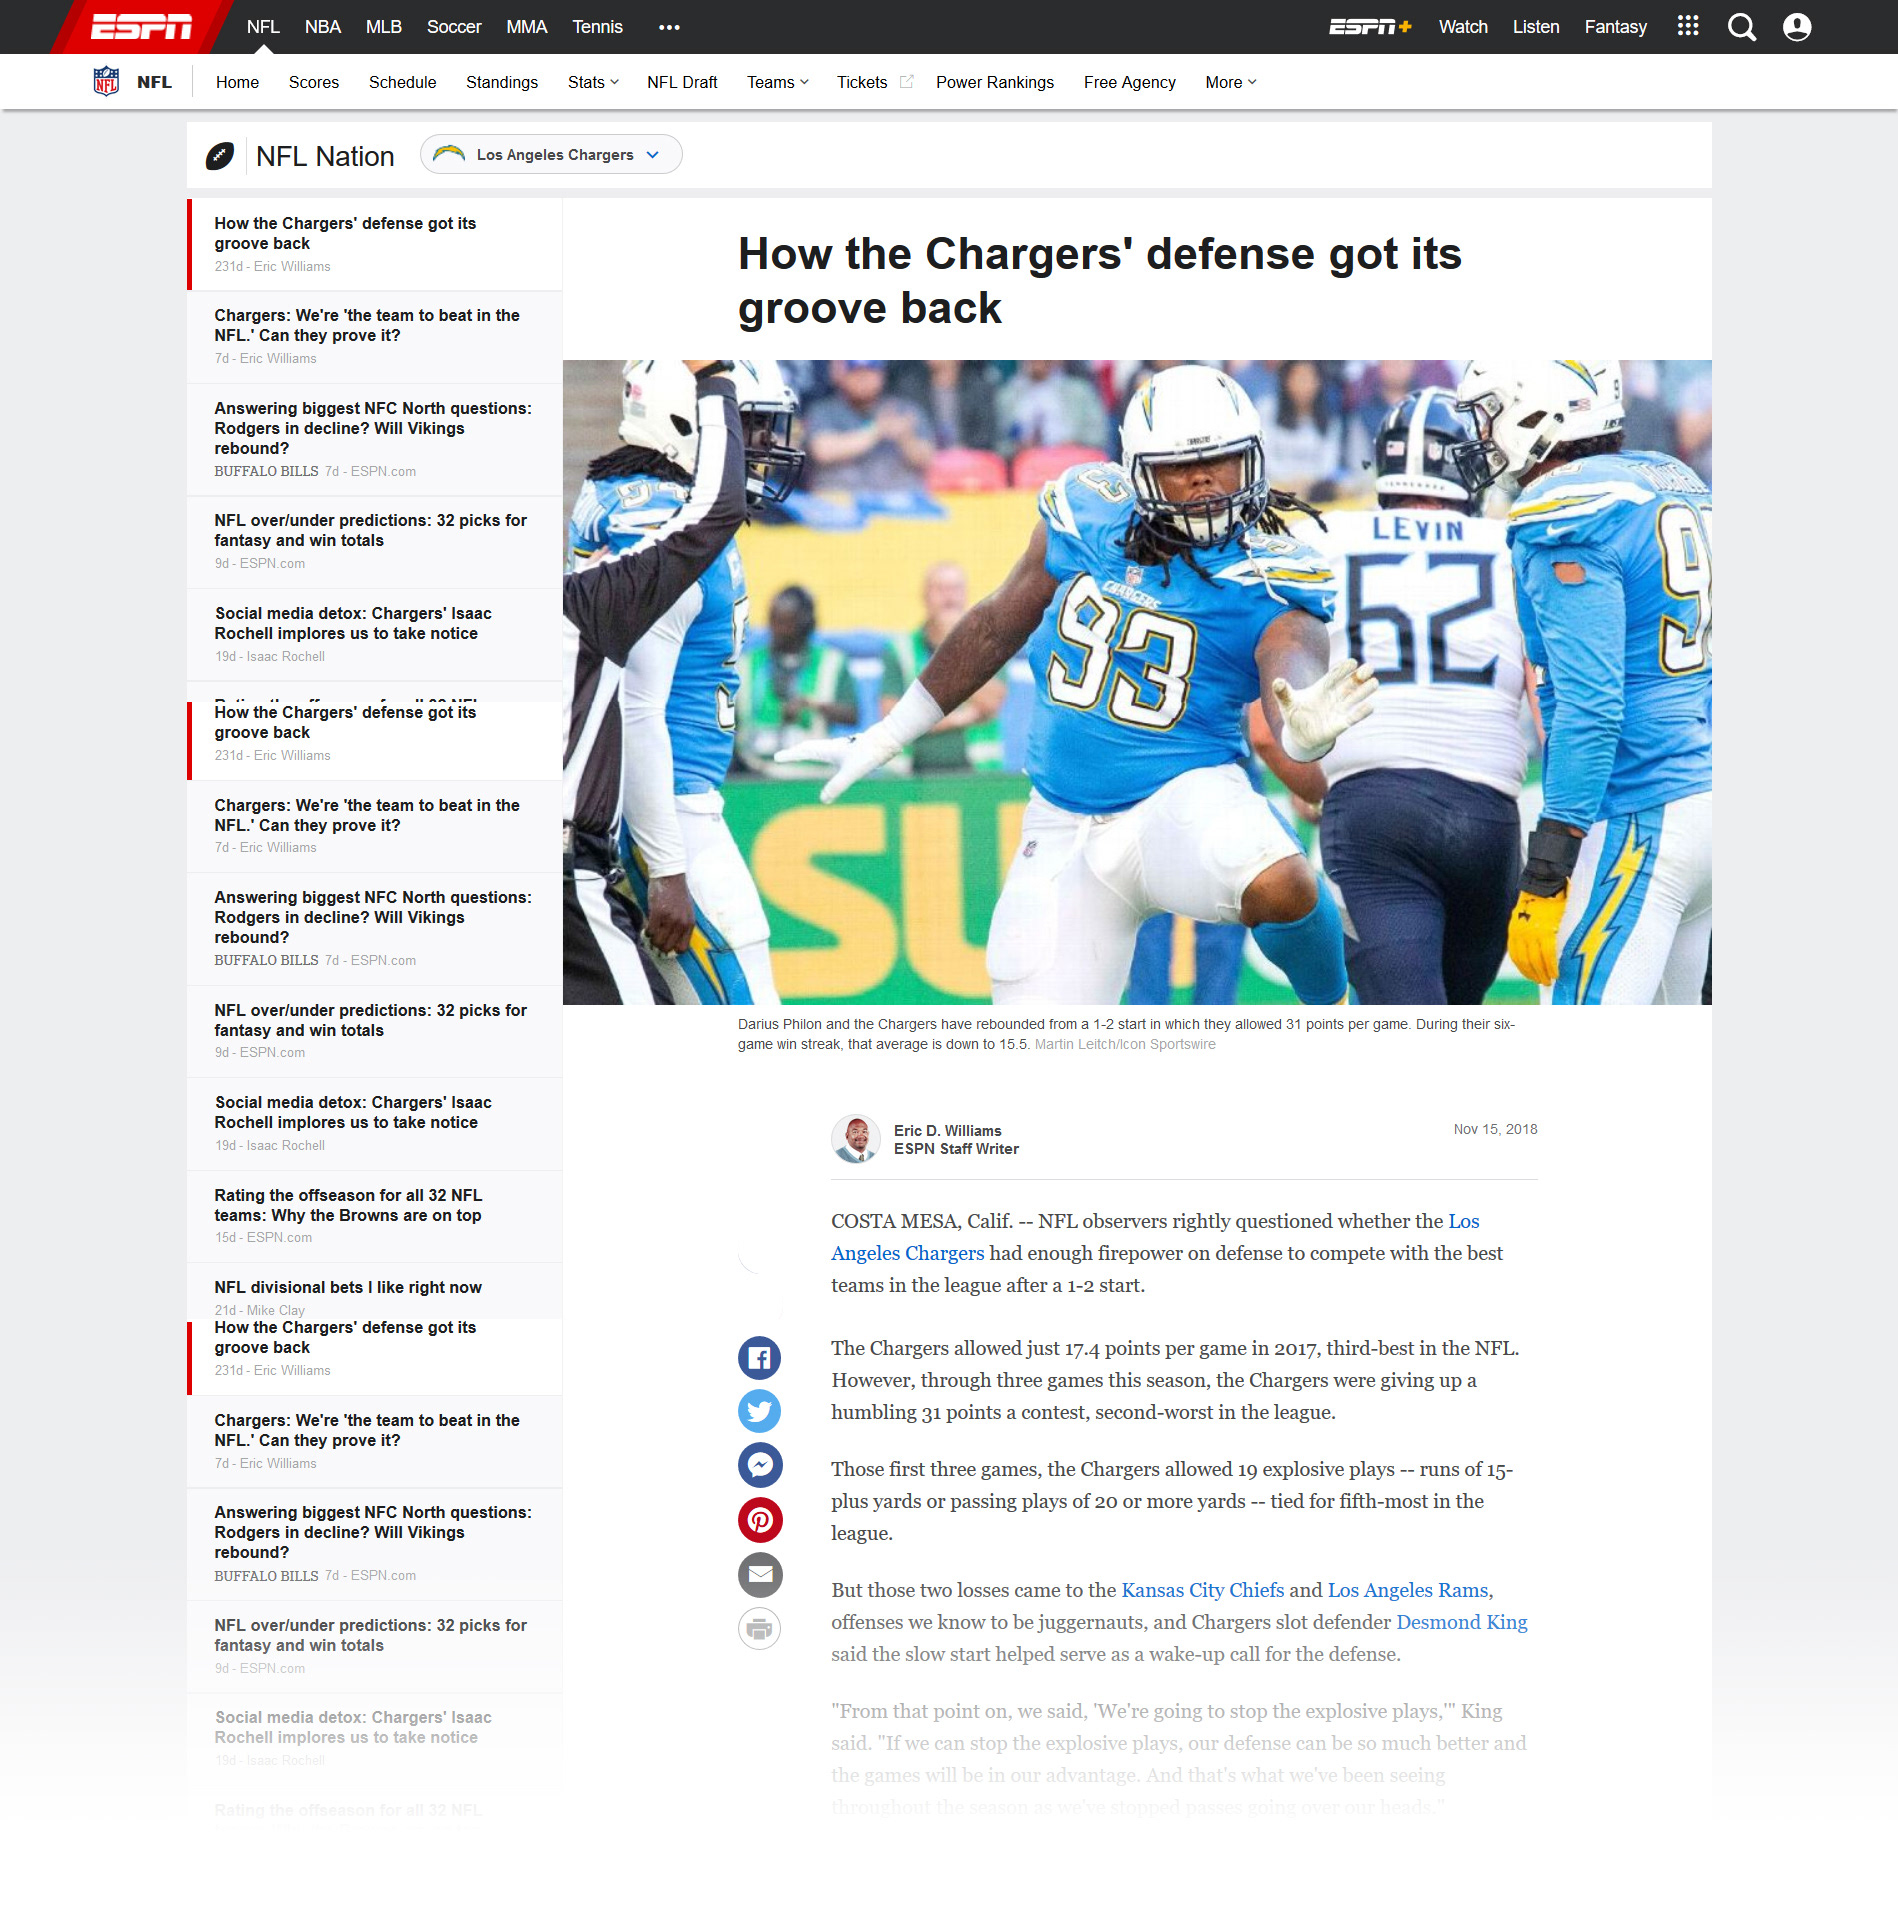This screenshot has height=1909, width=1898.
Task: Click the search magnifier icon
Action: (1742, 27)
